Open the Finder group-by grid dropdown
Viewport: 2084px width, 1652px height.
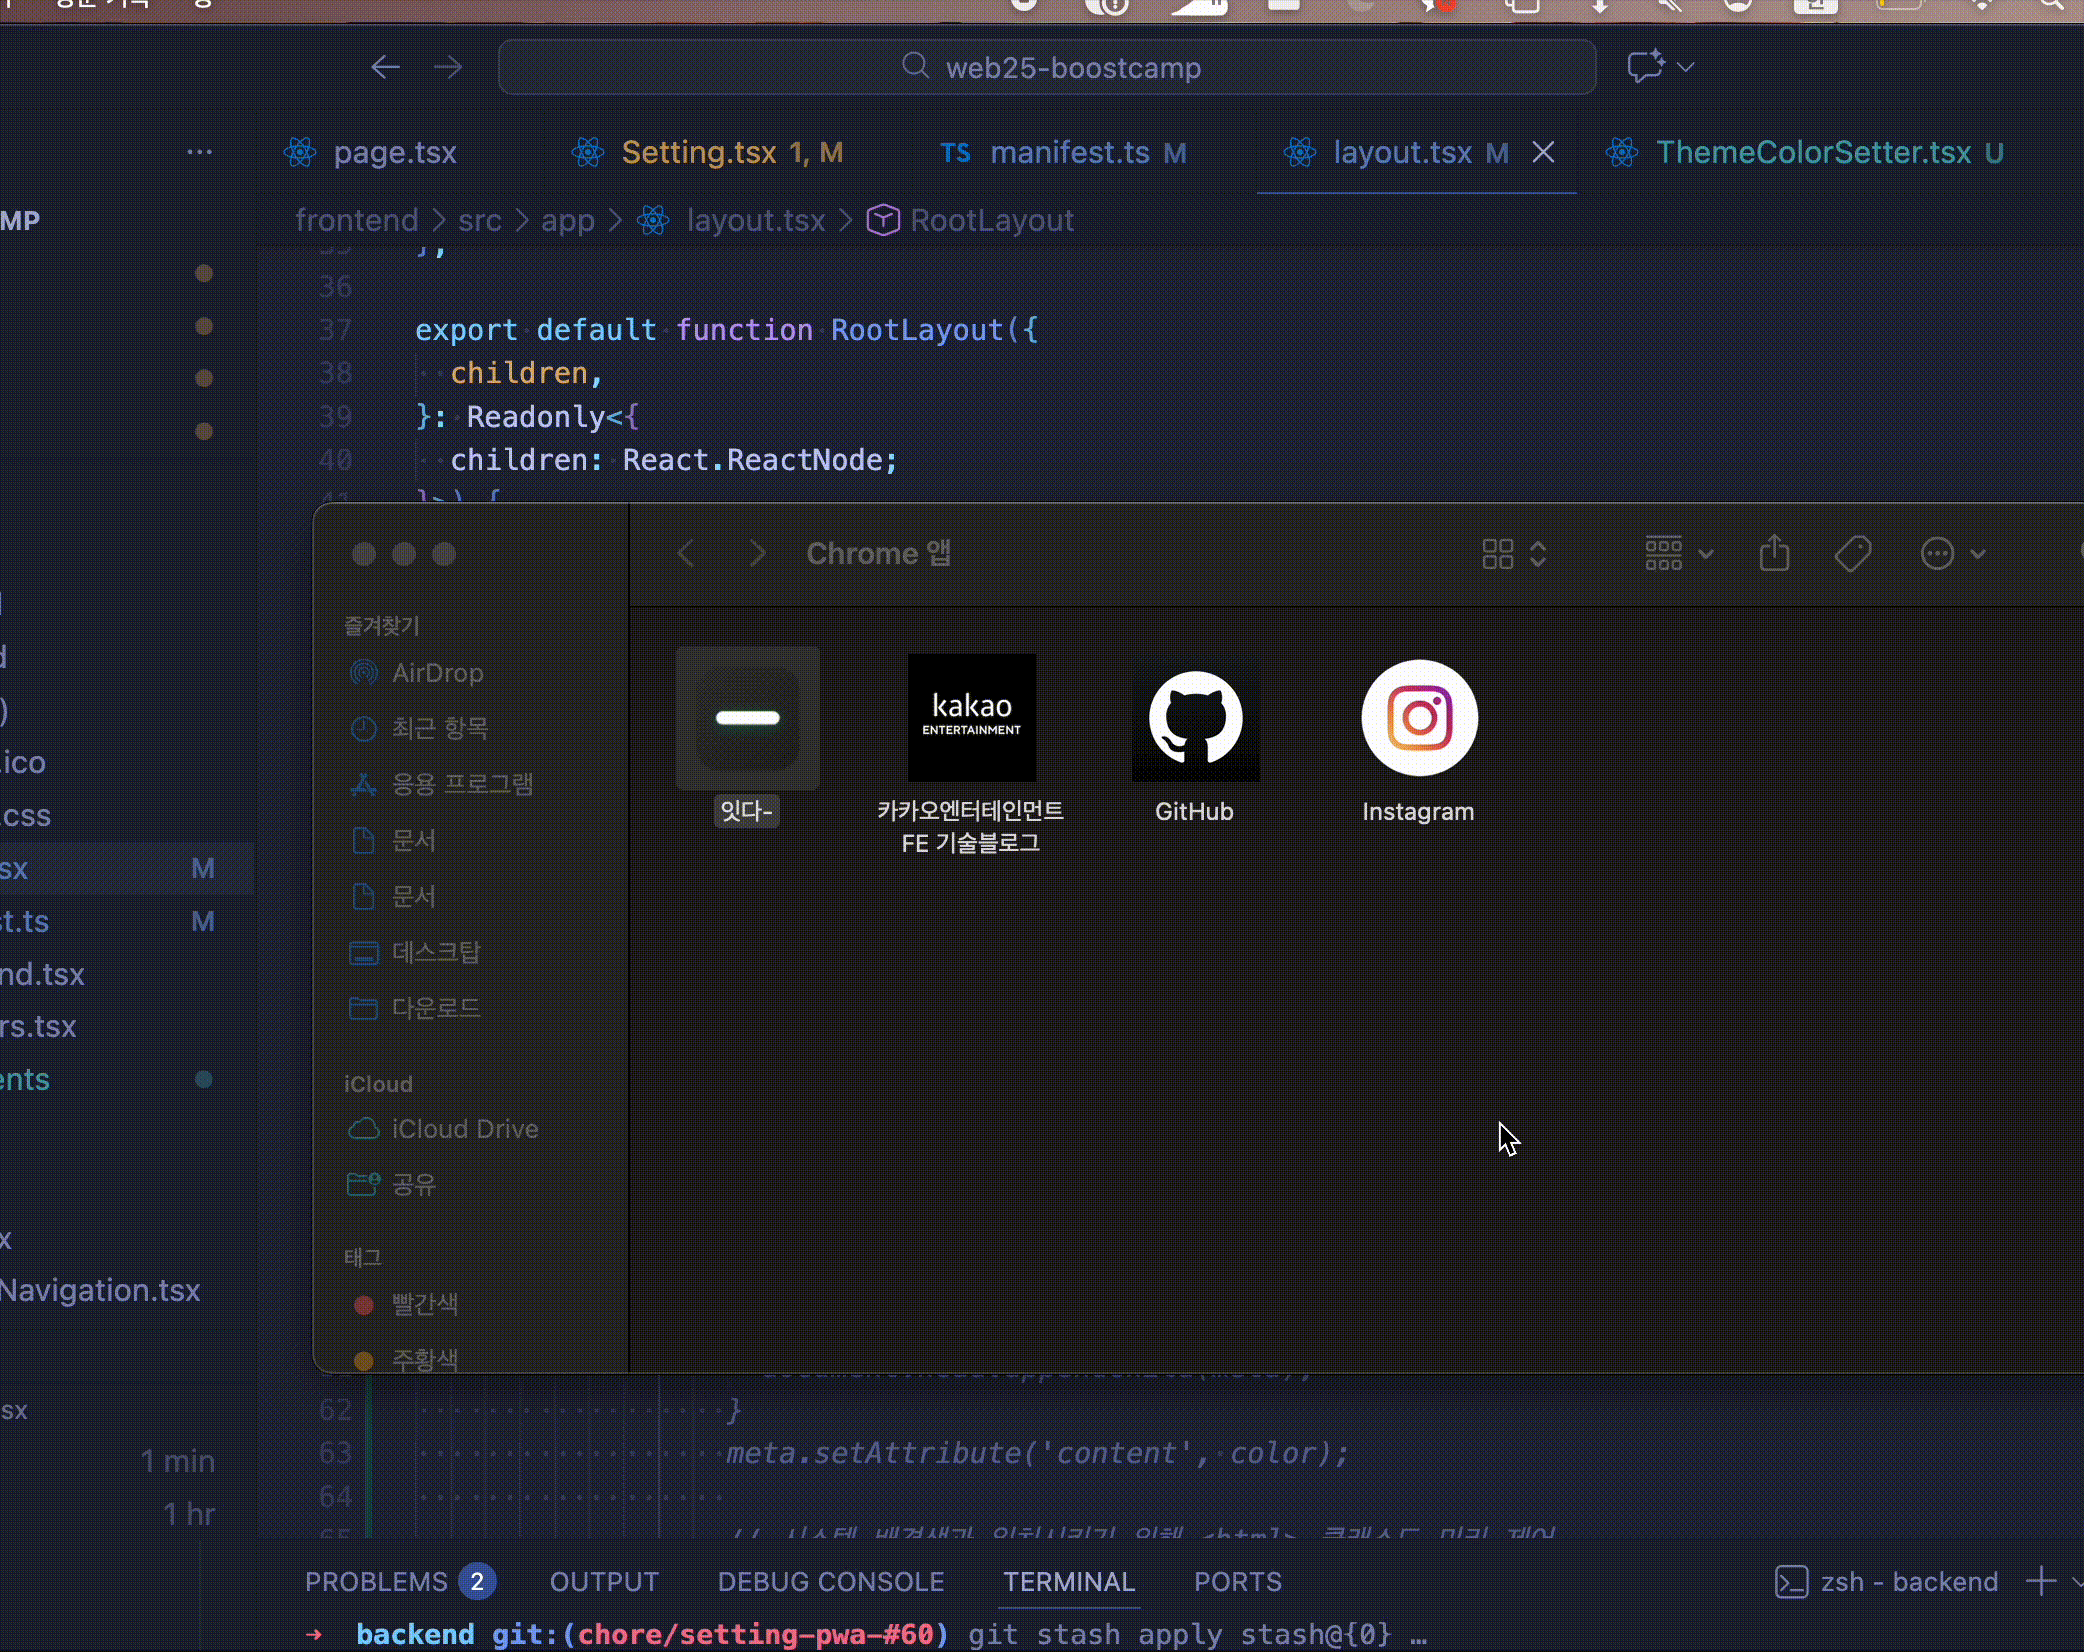tap(1679, 553)
